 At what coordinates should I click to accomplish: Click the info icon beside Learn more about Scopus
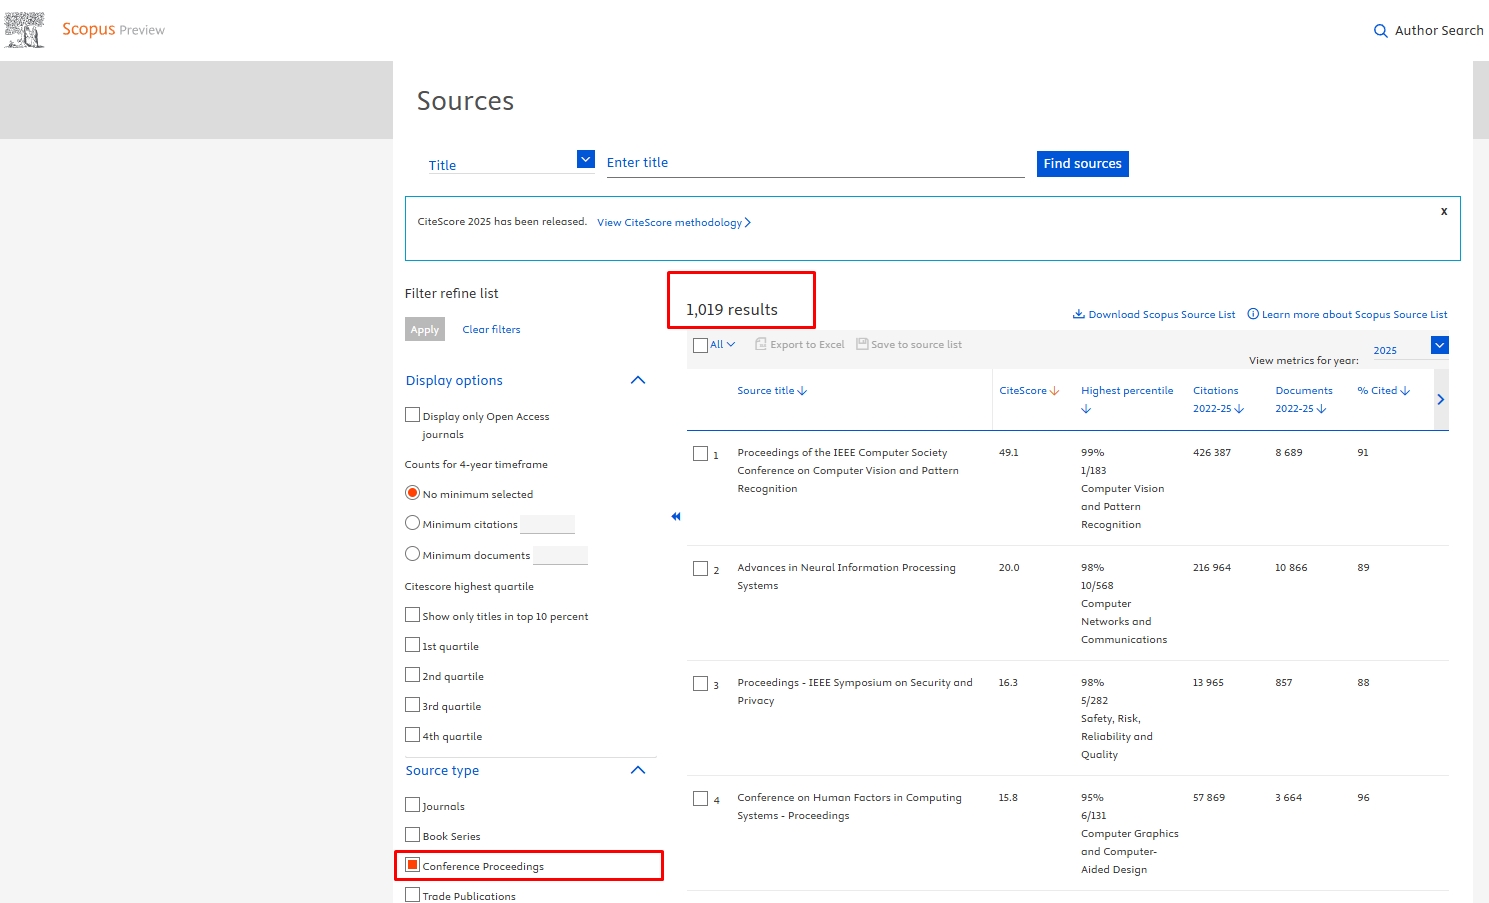coord(1253,314)
